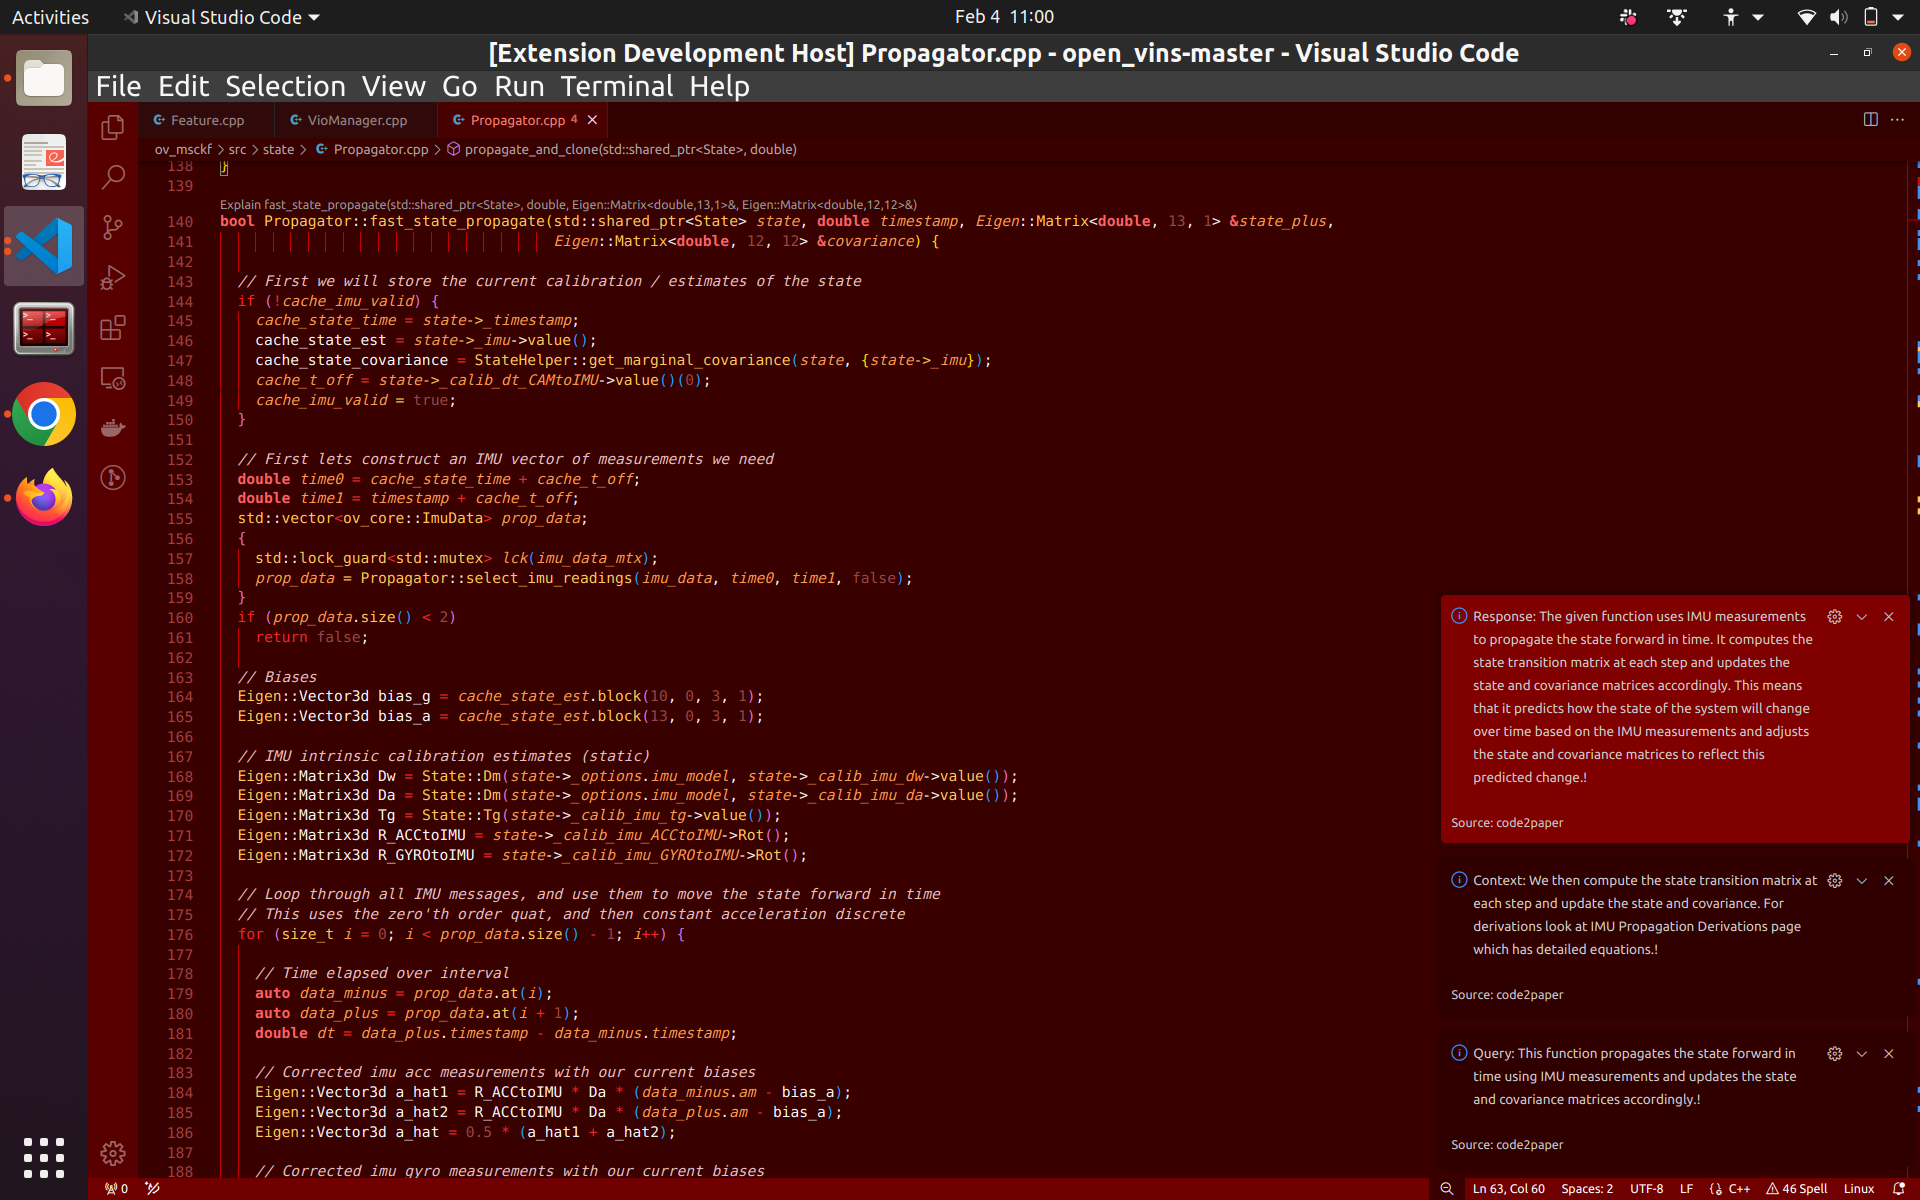Close the Query notification
The height and width of the screenshot is (1200, 1920).
pos(1888,1054)
